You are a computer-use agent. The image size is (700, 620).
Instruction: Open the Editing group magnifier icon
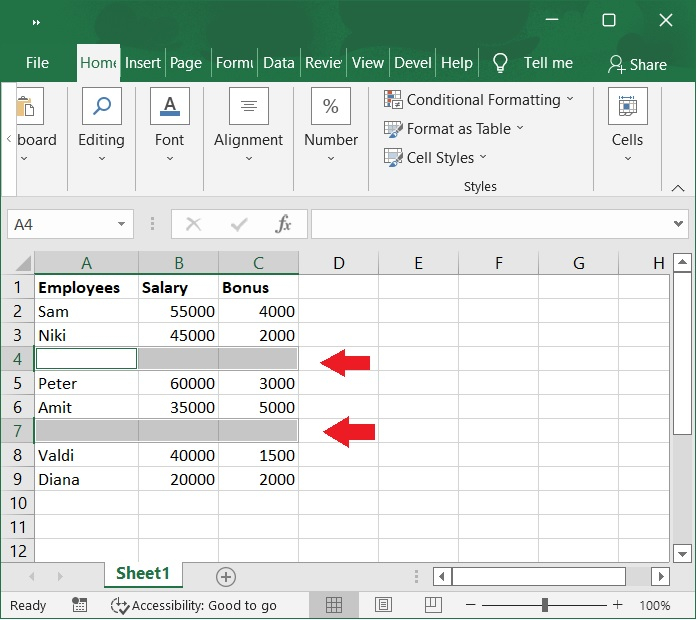(102, 106)
